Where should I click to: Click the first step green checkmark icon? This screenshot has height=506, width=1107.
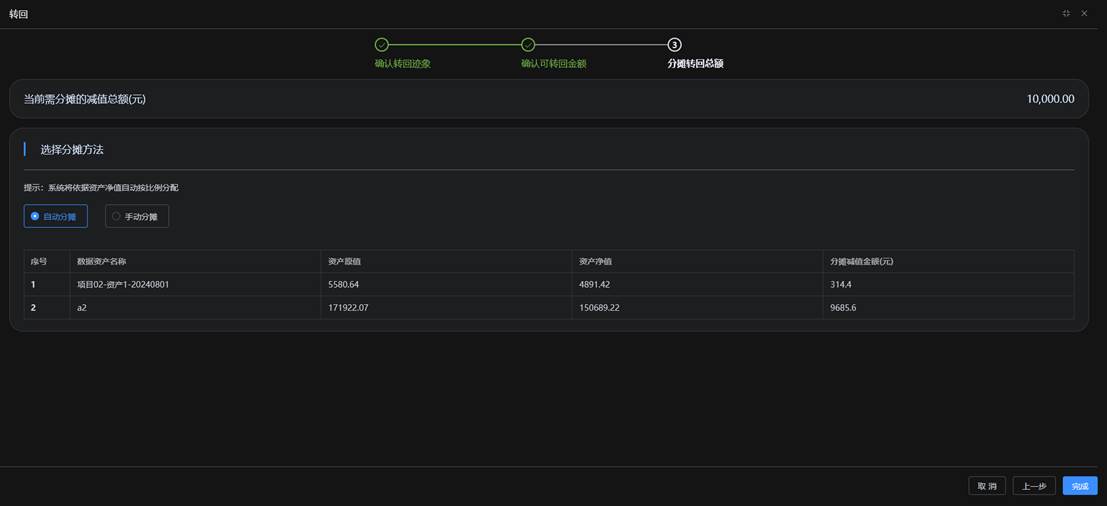[x=382, y=45]
